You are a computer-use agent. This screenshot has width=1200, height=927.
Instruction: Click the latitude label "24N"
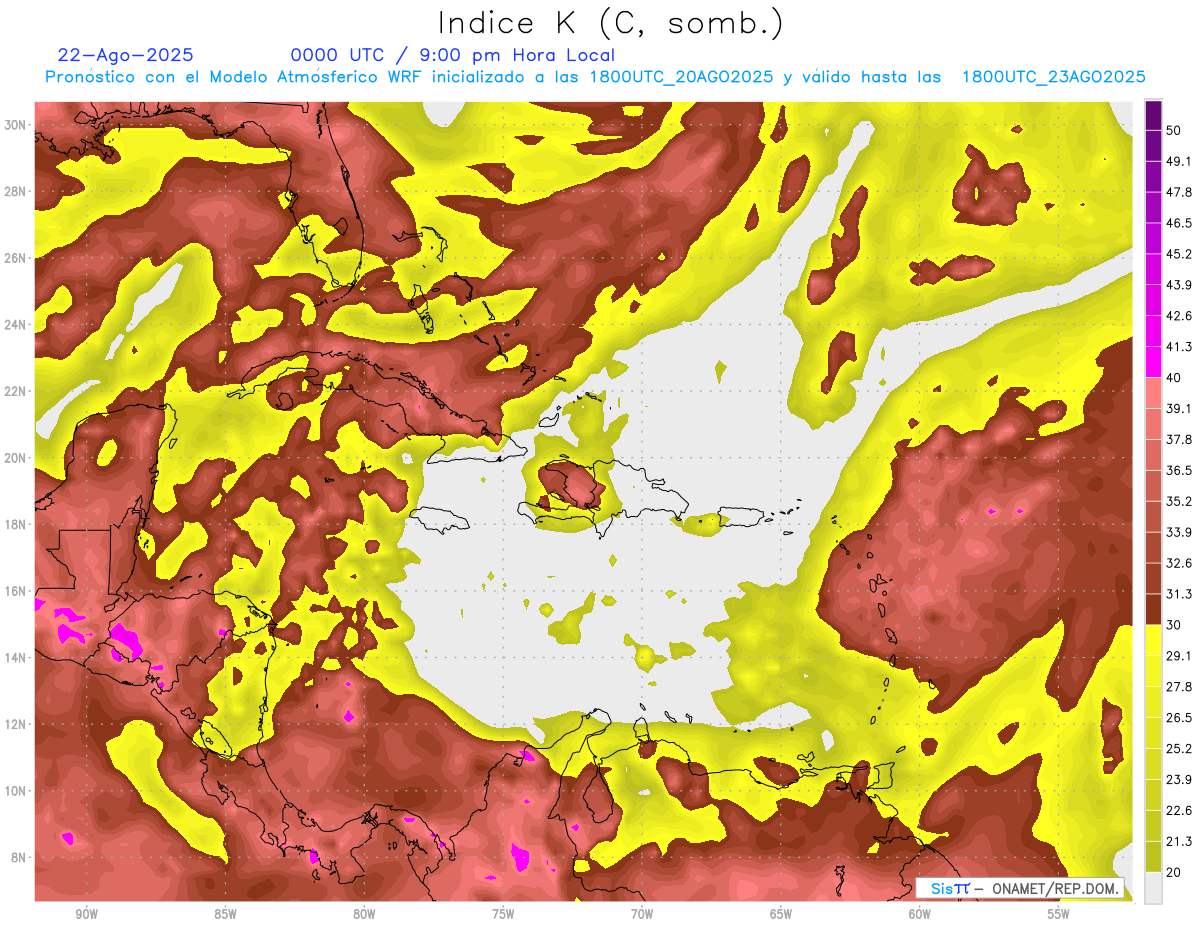(x=16, y=324)
